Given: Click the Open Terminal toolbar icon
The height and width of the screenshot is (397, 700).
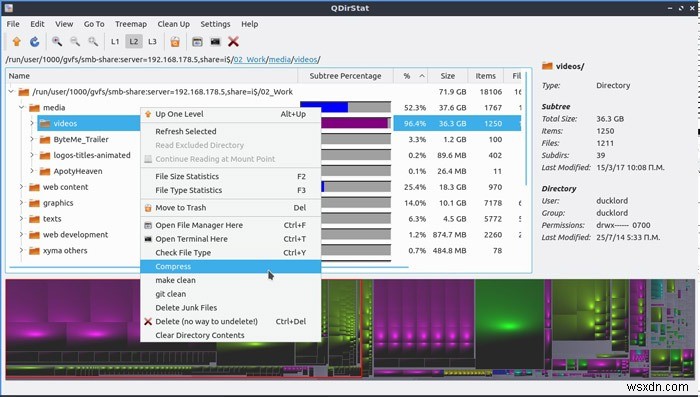Looking at the screenshot, I should click(x=215, y=42).
